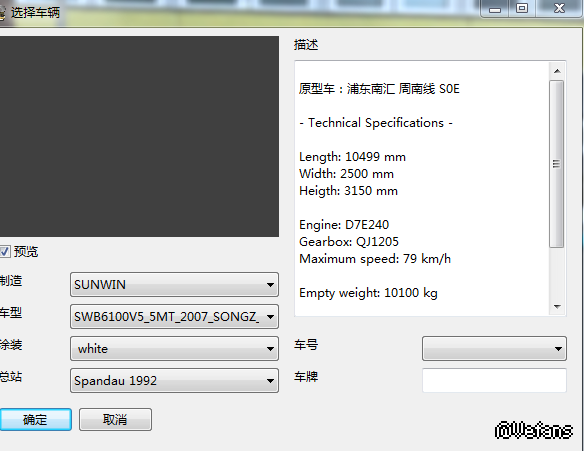The image size is (584, 451).
Task: Open the SUNWIN manufacturer dropdown
Action: click(174, 285)
